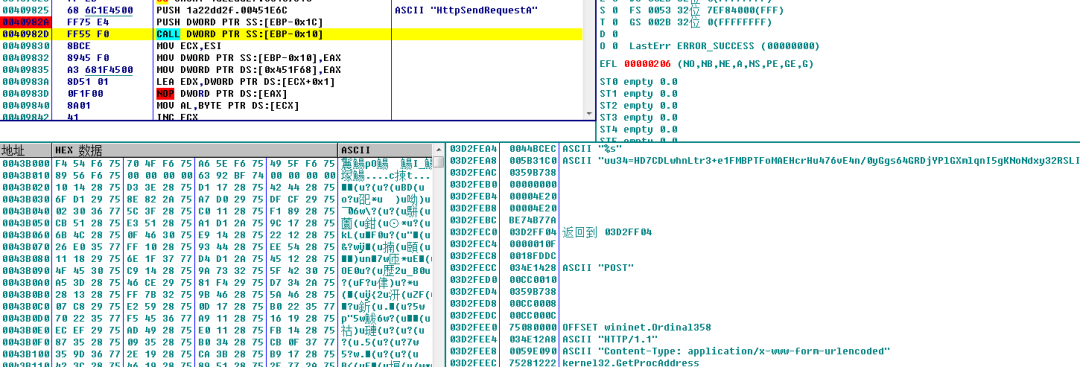The image size is (1080, 367).
Task: Select dump row at address 0043B000
Action: click(x=216, y=163)
